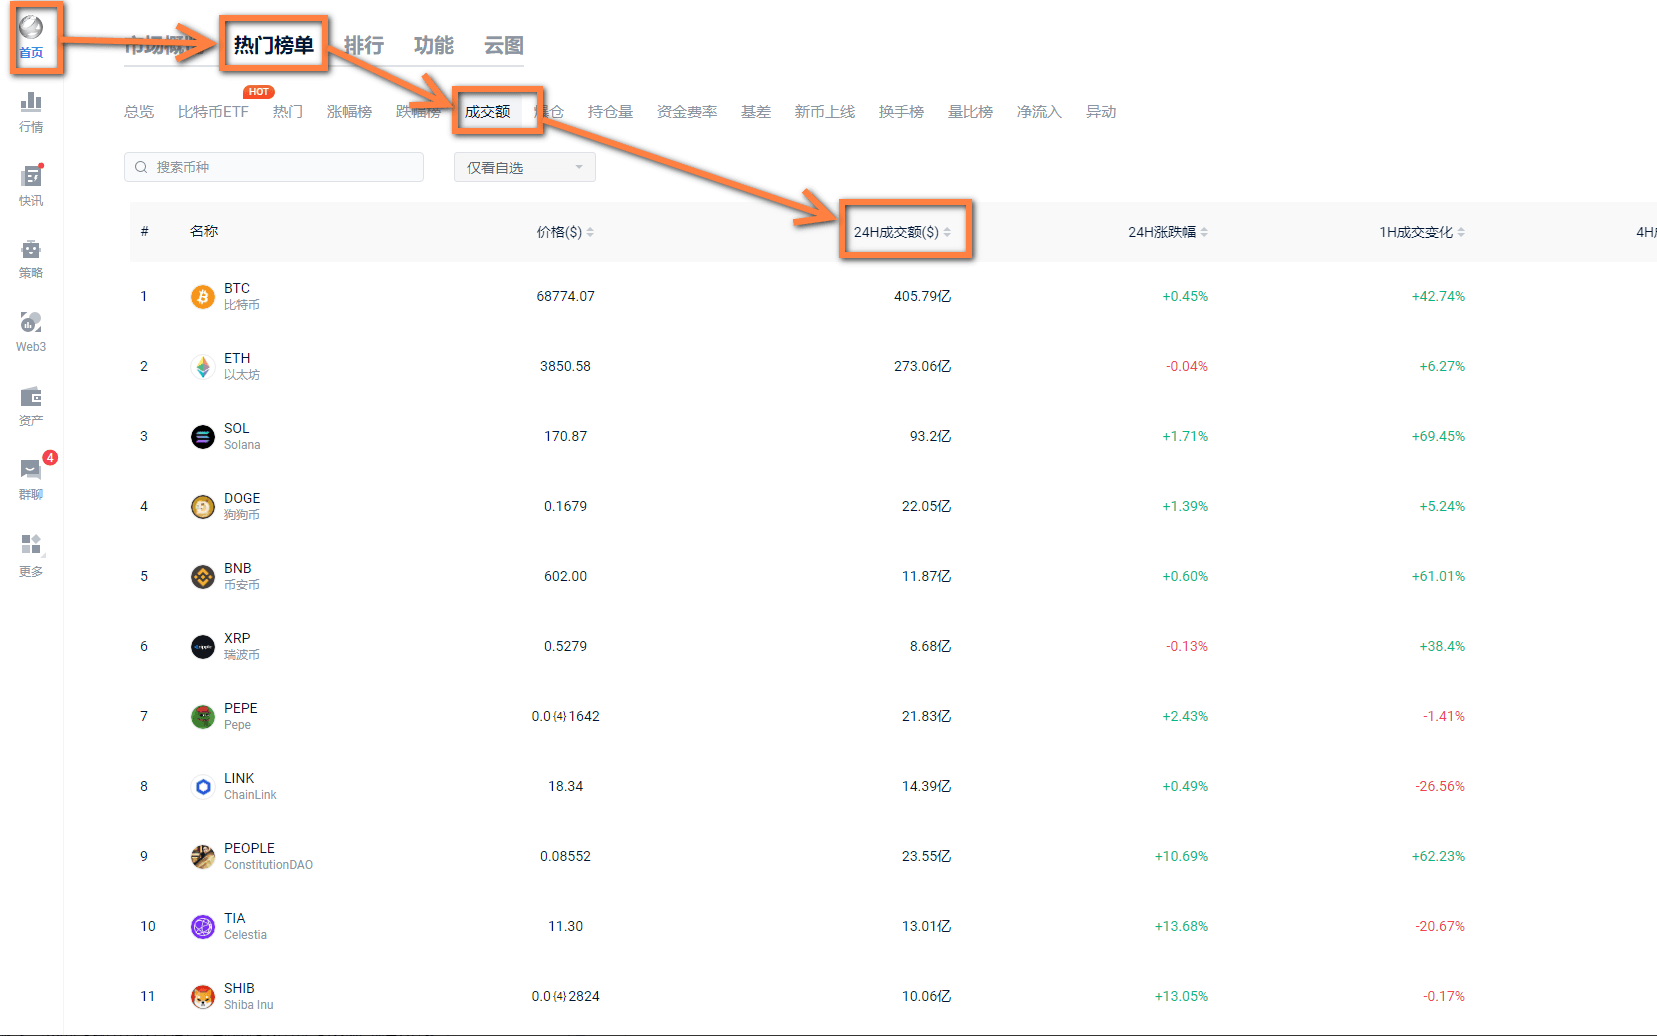Click the DOGE coin icon
The width and height of the screenshot is (1657, 1036).
click(x=203, y=507)
